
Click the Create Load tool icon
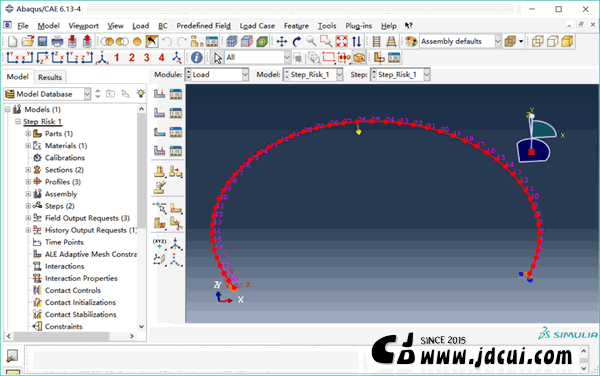tap(160, 94)
